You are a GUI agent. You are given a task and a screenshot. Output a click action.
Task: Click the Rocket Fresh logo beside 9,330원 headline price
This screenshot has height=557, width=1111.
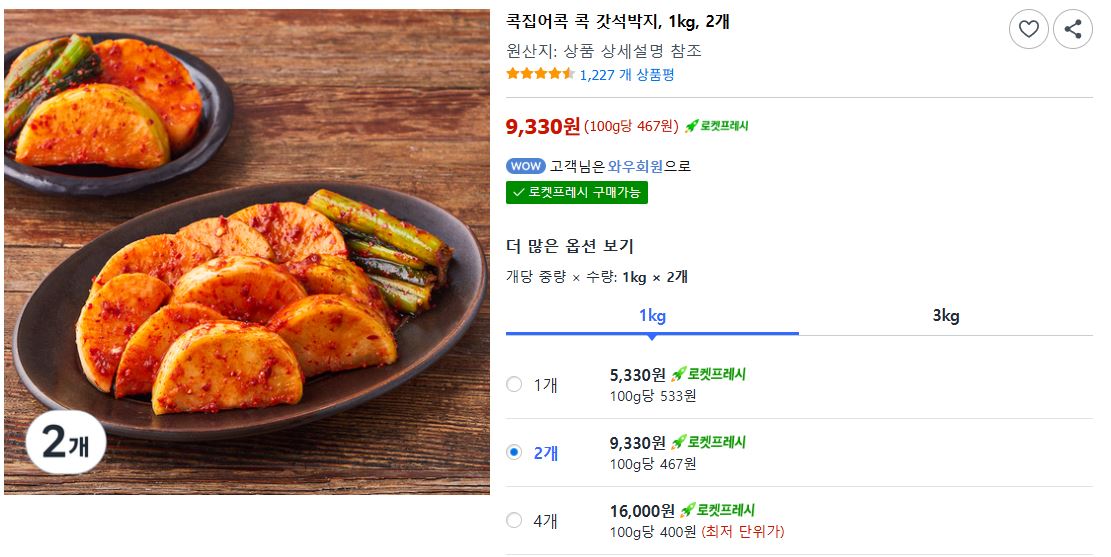point(716,126)
